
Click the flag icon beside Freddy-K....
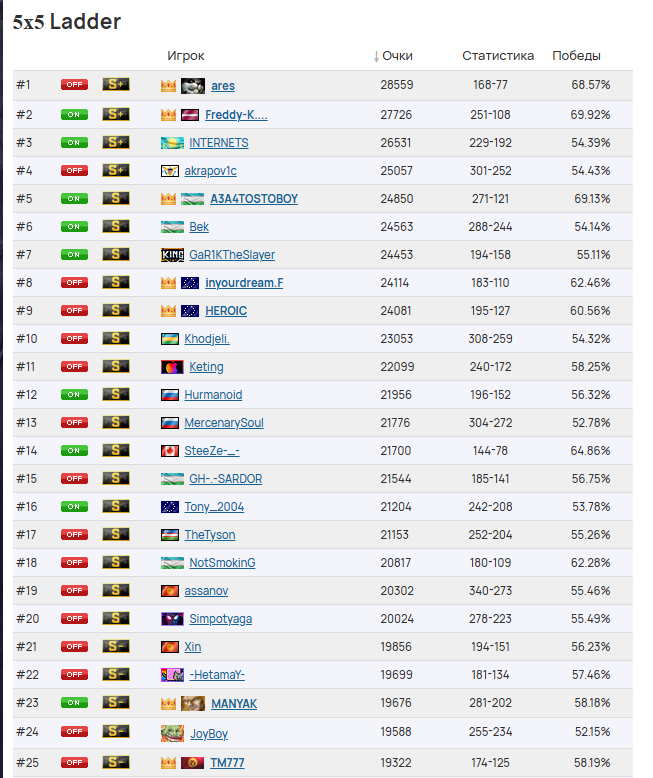click(190, 115)
